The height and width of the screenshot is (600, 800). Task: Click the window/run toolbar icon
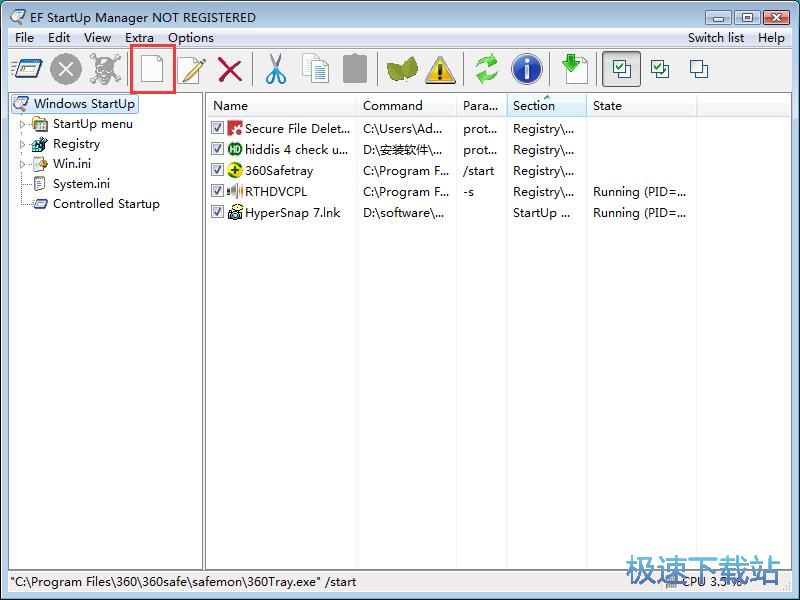tap(27, 69)
